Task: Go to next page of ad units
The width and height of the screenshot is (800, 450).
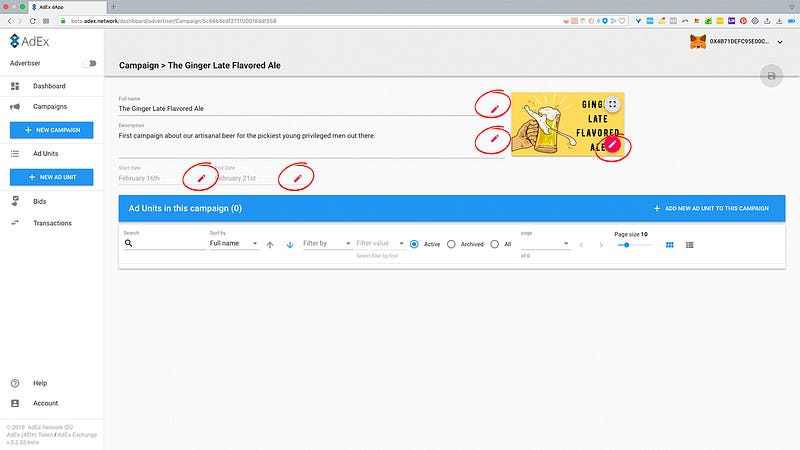Action: [x=601, y=245]
